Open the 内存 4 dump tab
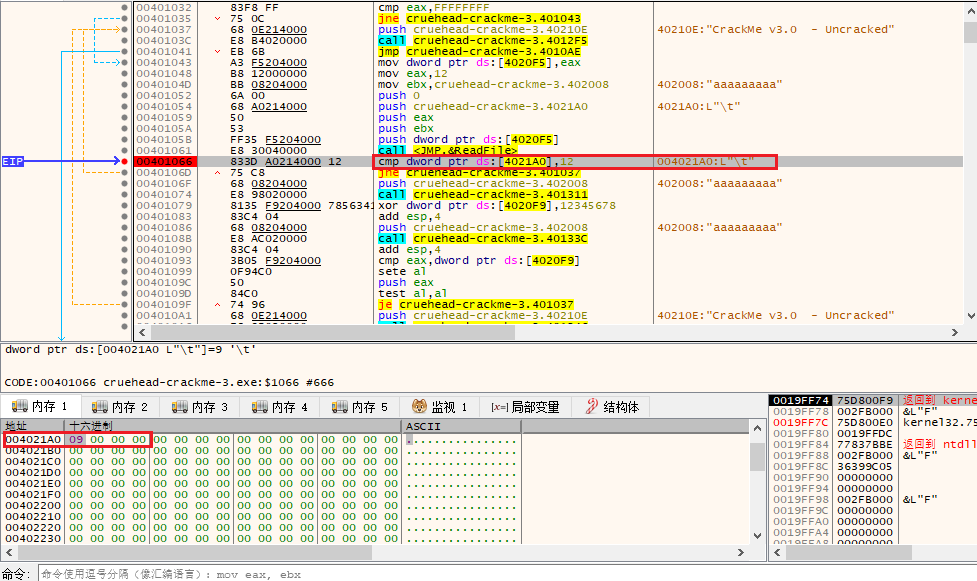Screen dimensions: 977x581 [280, 407]
